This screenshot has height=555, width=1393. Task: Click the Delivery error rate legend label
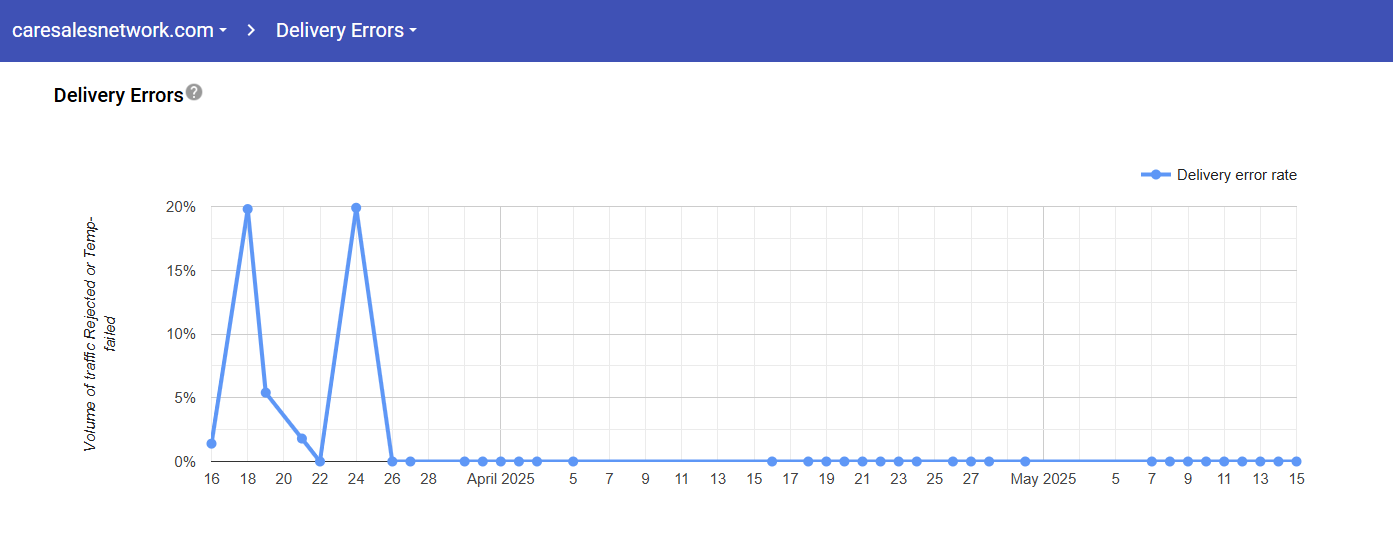(x=1236, y=175)
